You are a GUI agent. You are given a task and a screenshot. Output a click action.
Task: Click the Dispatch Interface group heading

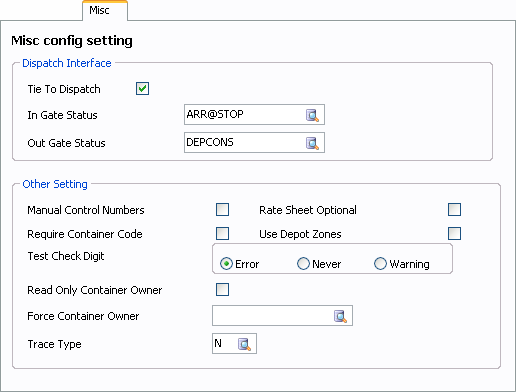[x=67, y=63]
